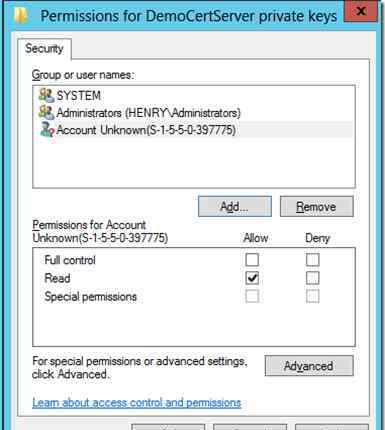Viewport: 385px width, 430px height.
Task: Check Allow for Full control
Action: pos(252,260)
